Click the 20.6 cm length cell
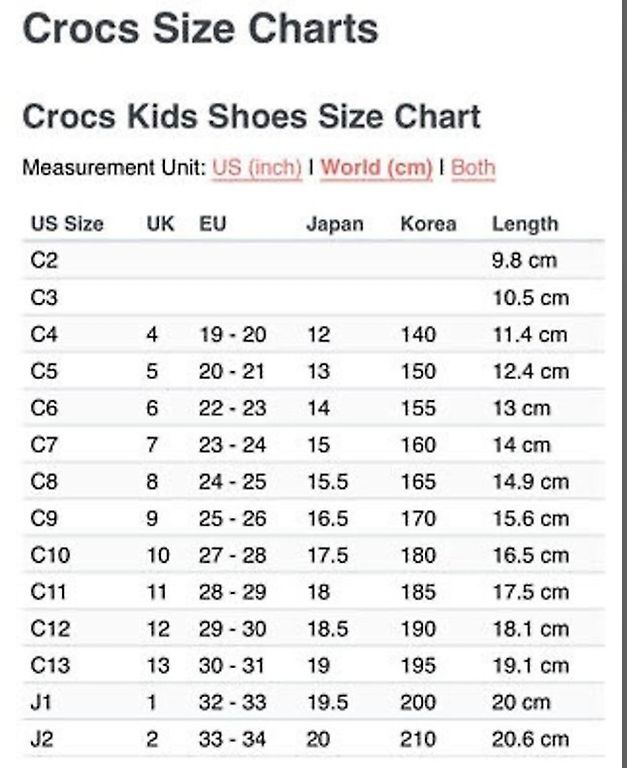627x768 pixels. 531,739
